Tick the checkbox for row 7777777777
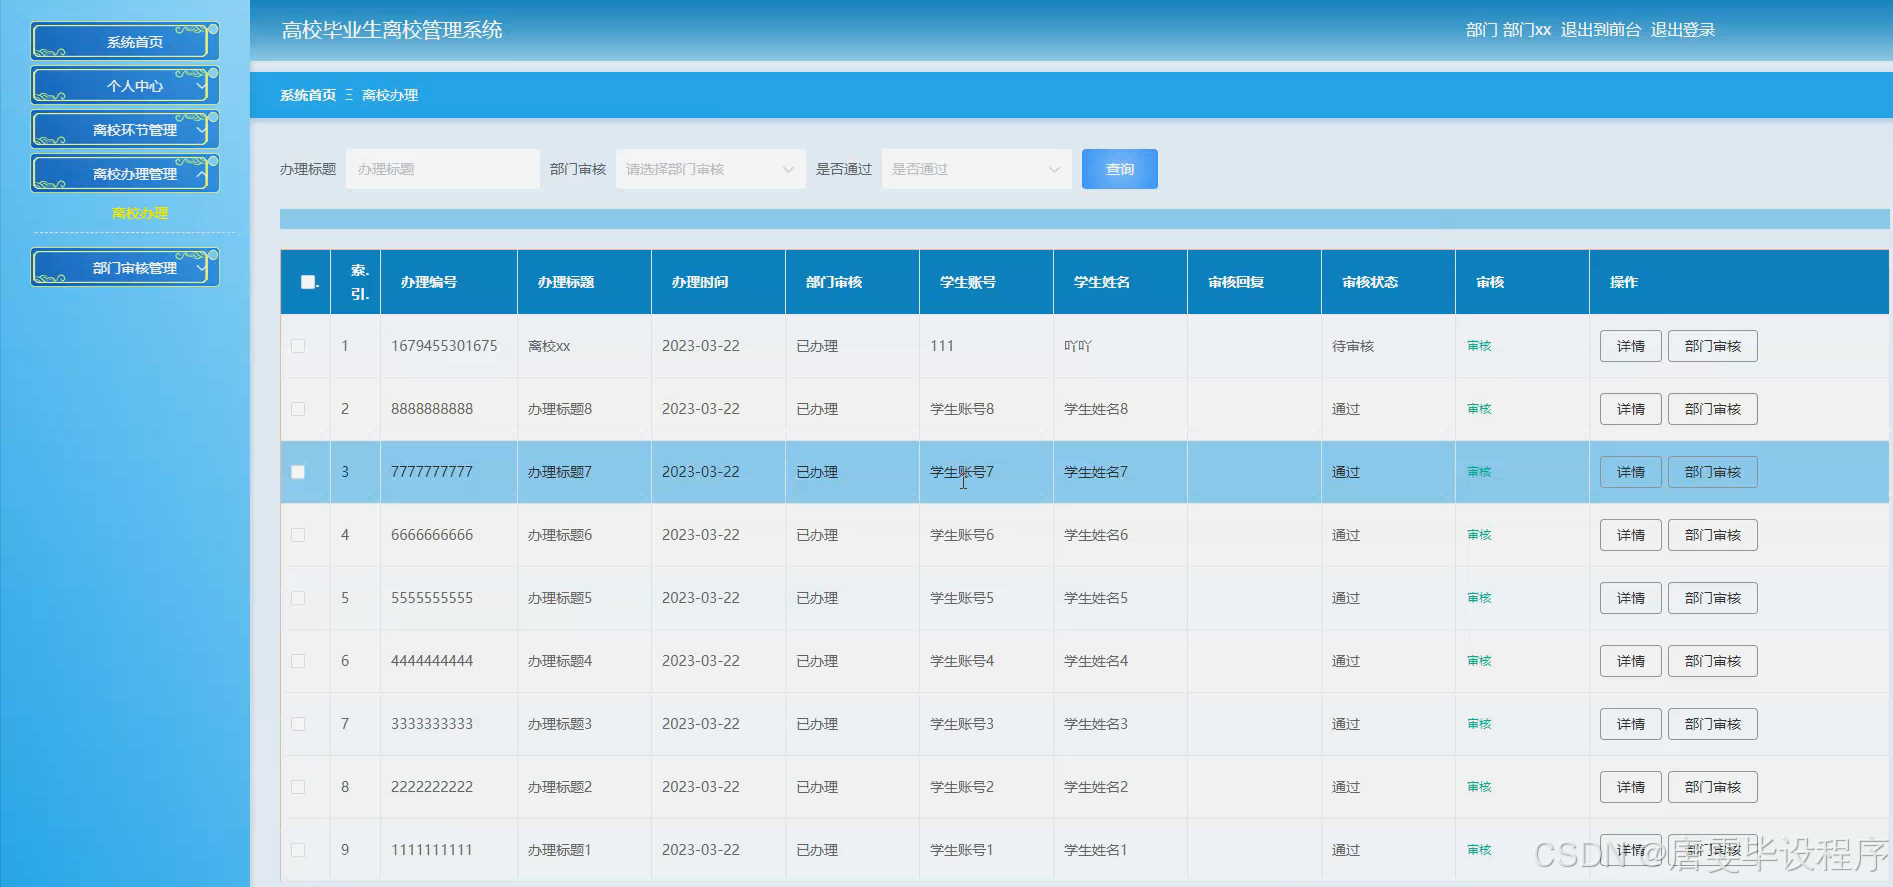 coord(298,472)
